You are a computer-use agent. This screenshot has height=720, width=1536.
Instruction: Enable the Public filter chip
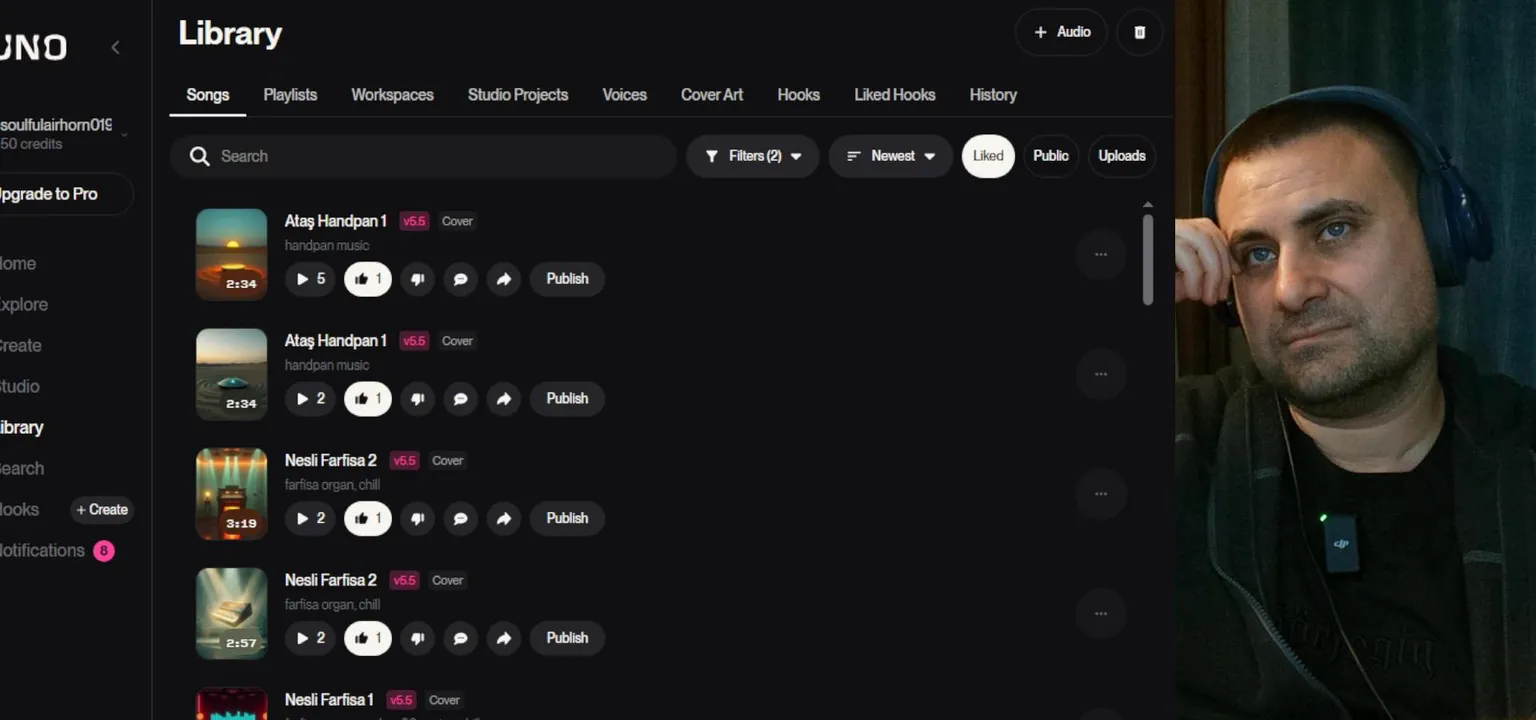(x=1051, y=156)
